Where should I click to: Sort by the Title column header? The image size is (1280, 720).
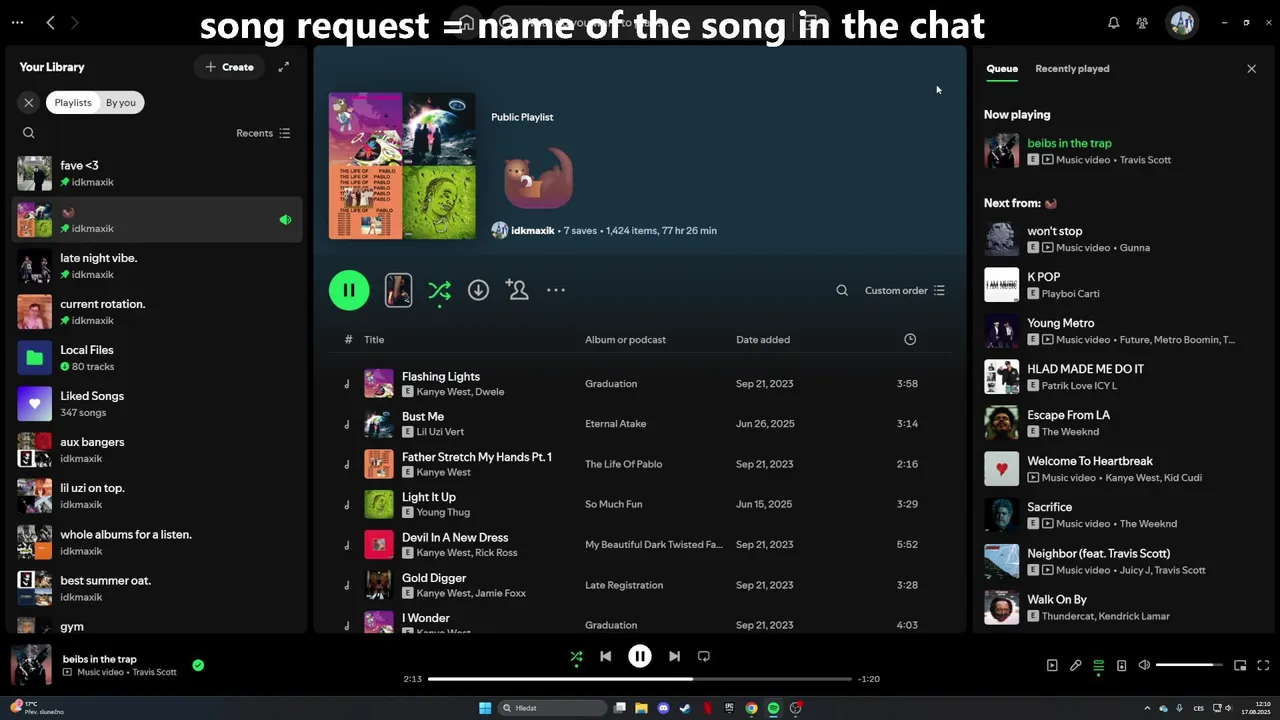point(374,340)
